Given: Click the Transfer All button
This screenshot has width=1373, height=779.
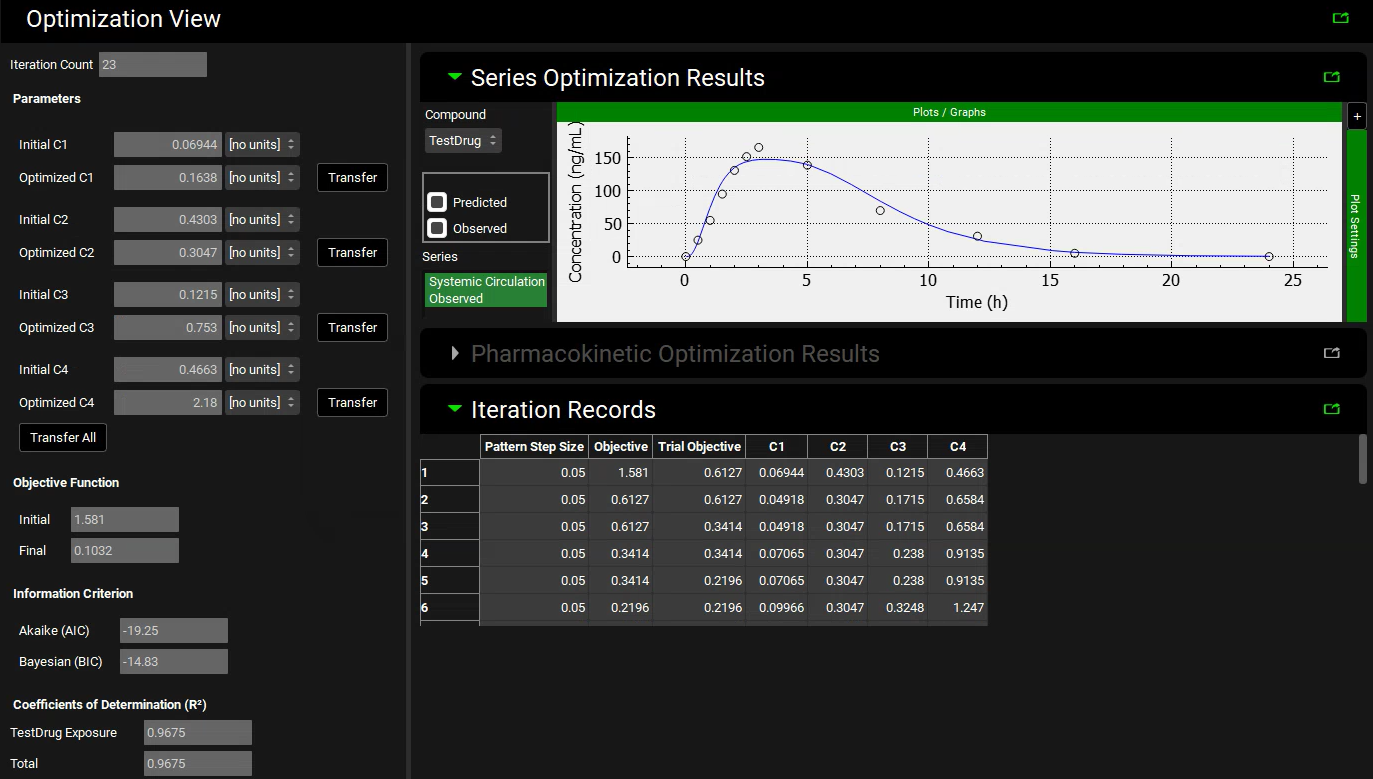Looking at the screenshot, I should [x=63, y=438].
